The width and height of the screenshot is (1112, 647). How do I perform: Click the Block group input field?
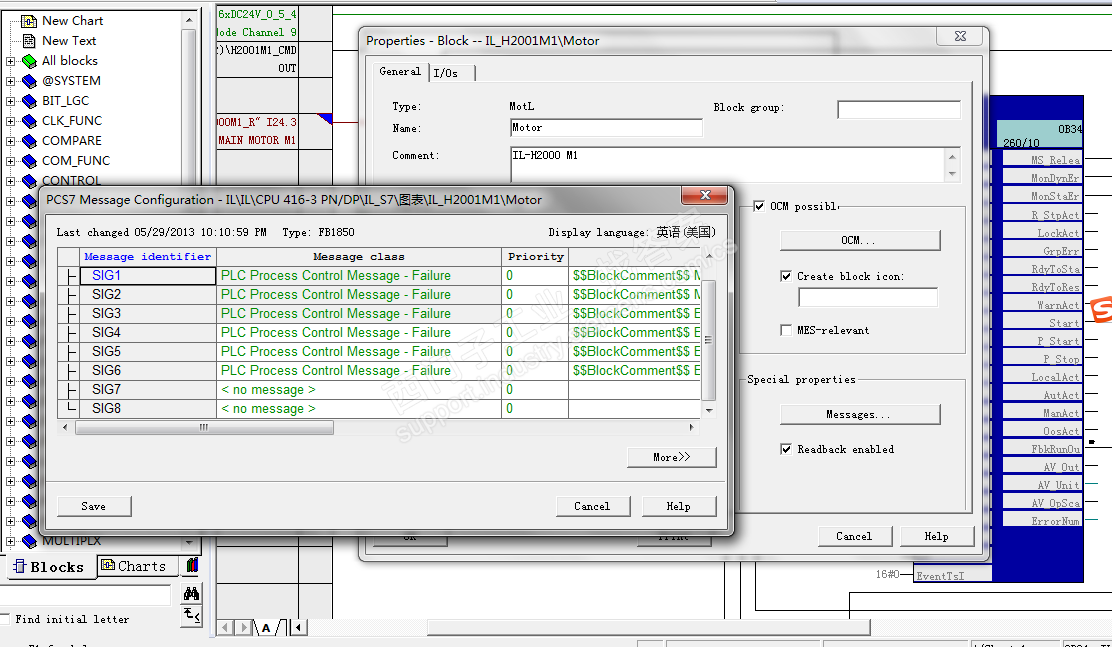tap(899, 109)
